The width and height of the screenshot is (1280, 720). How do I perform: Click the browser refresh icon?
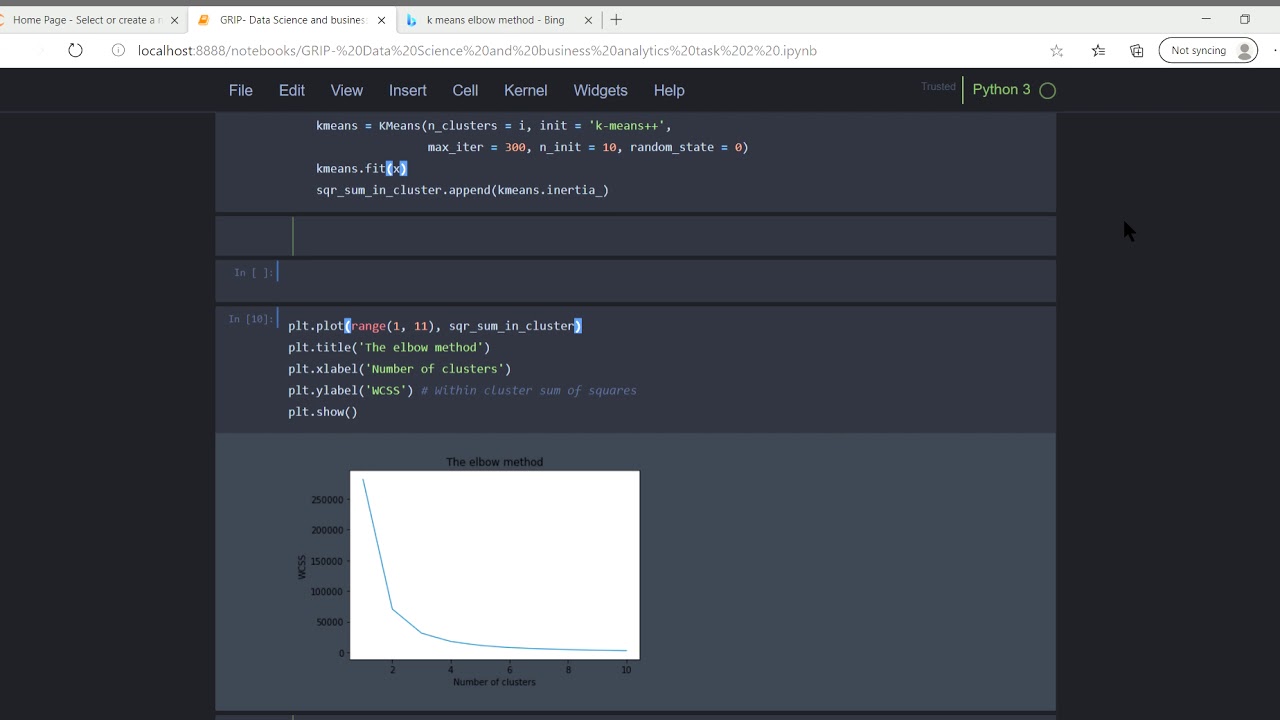coord(75,50)
